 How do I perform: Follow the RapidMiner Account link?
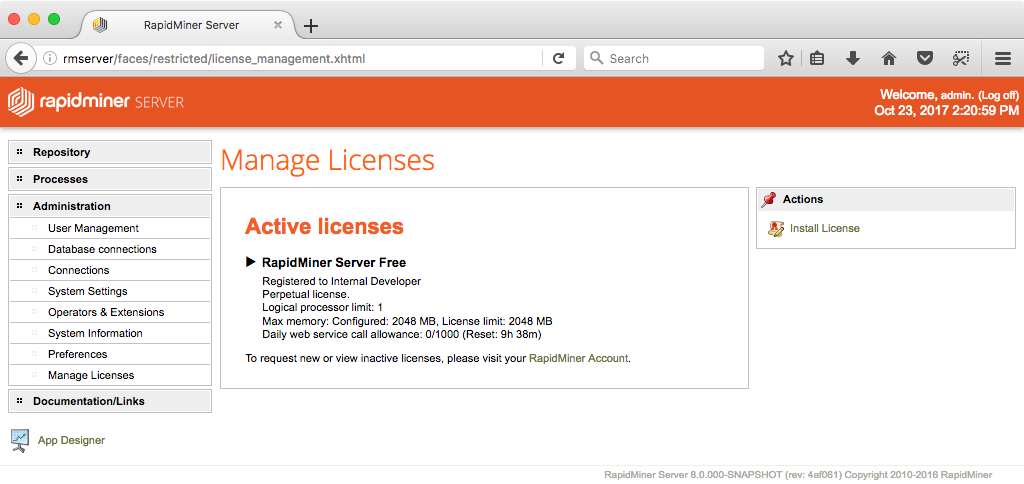[x=579, y=358]
